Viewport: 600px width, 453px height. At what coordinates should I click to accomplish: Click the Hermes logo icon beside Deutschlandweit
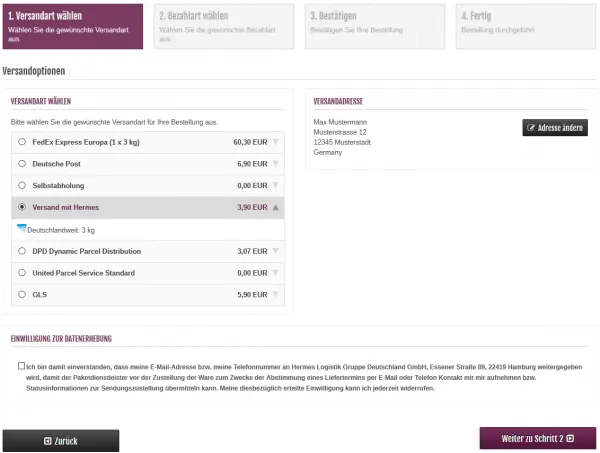click(22, 229)
